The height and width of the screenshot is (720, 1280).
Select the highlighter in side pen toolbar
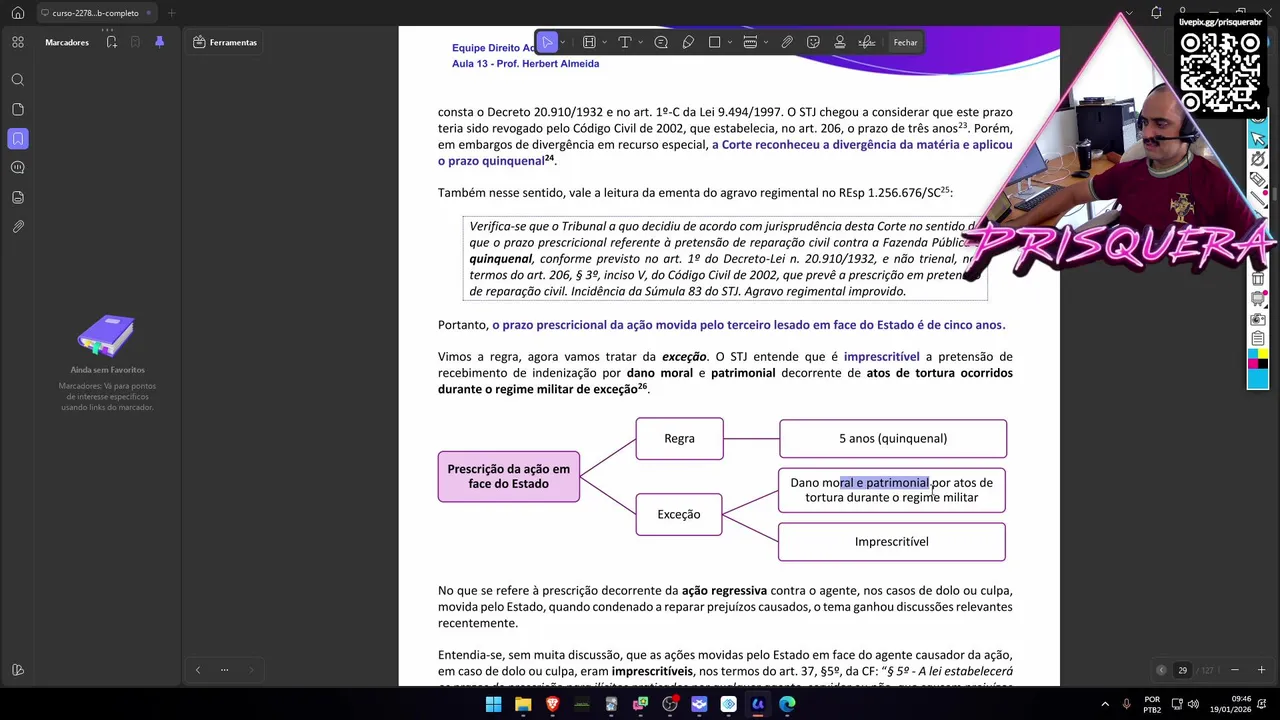pyautogui.click(x=1258, y=180)
